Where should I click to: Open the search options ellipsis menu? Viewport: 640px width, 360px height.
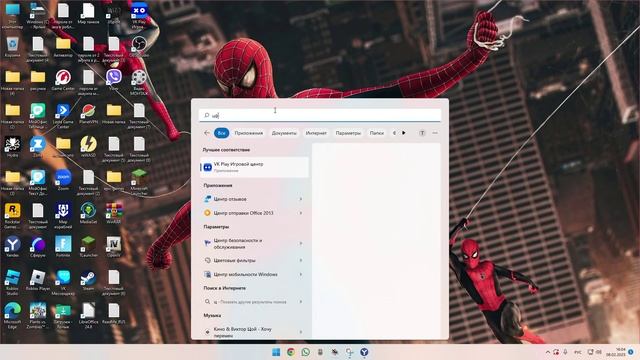[435, 133]
